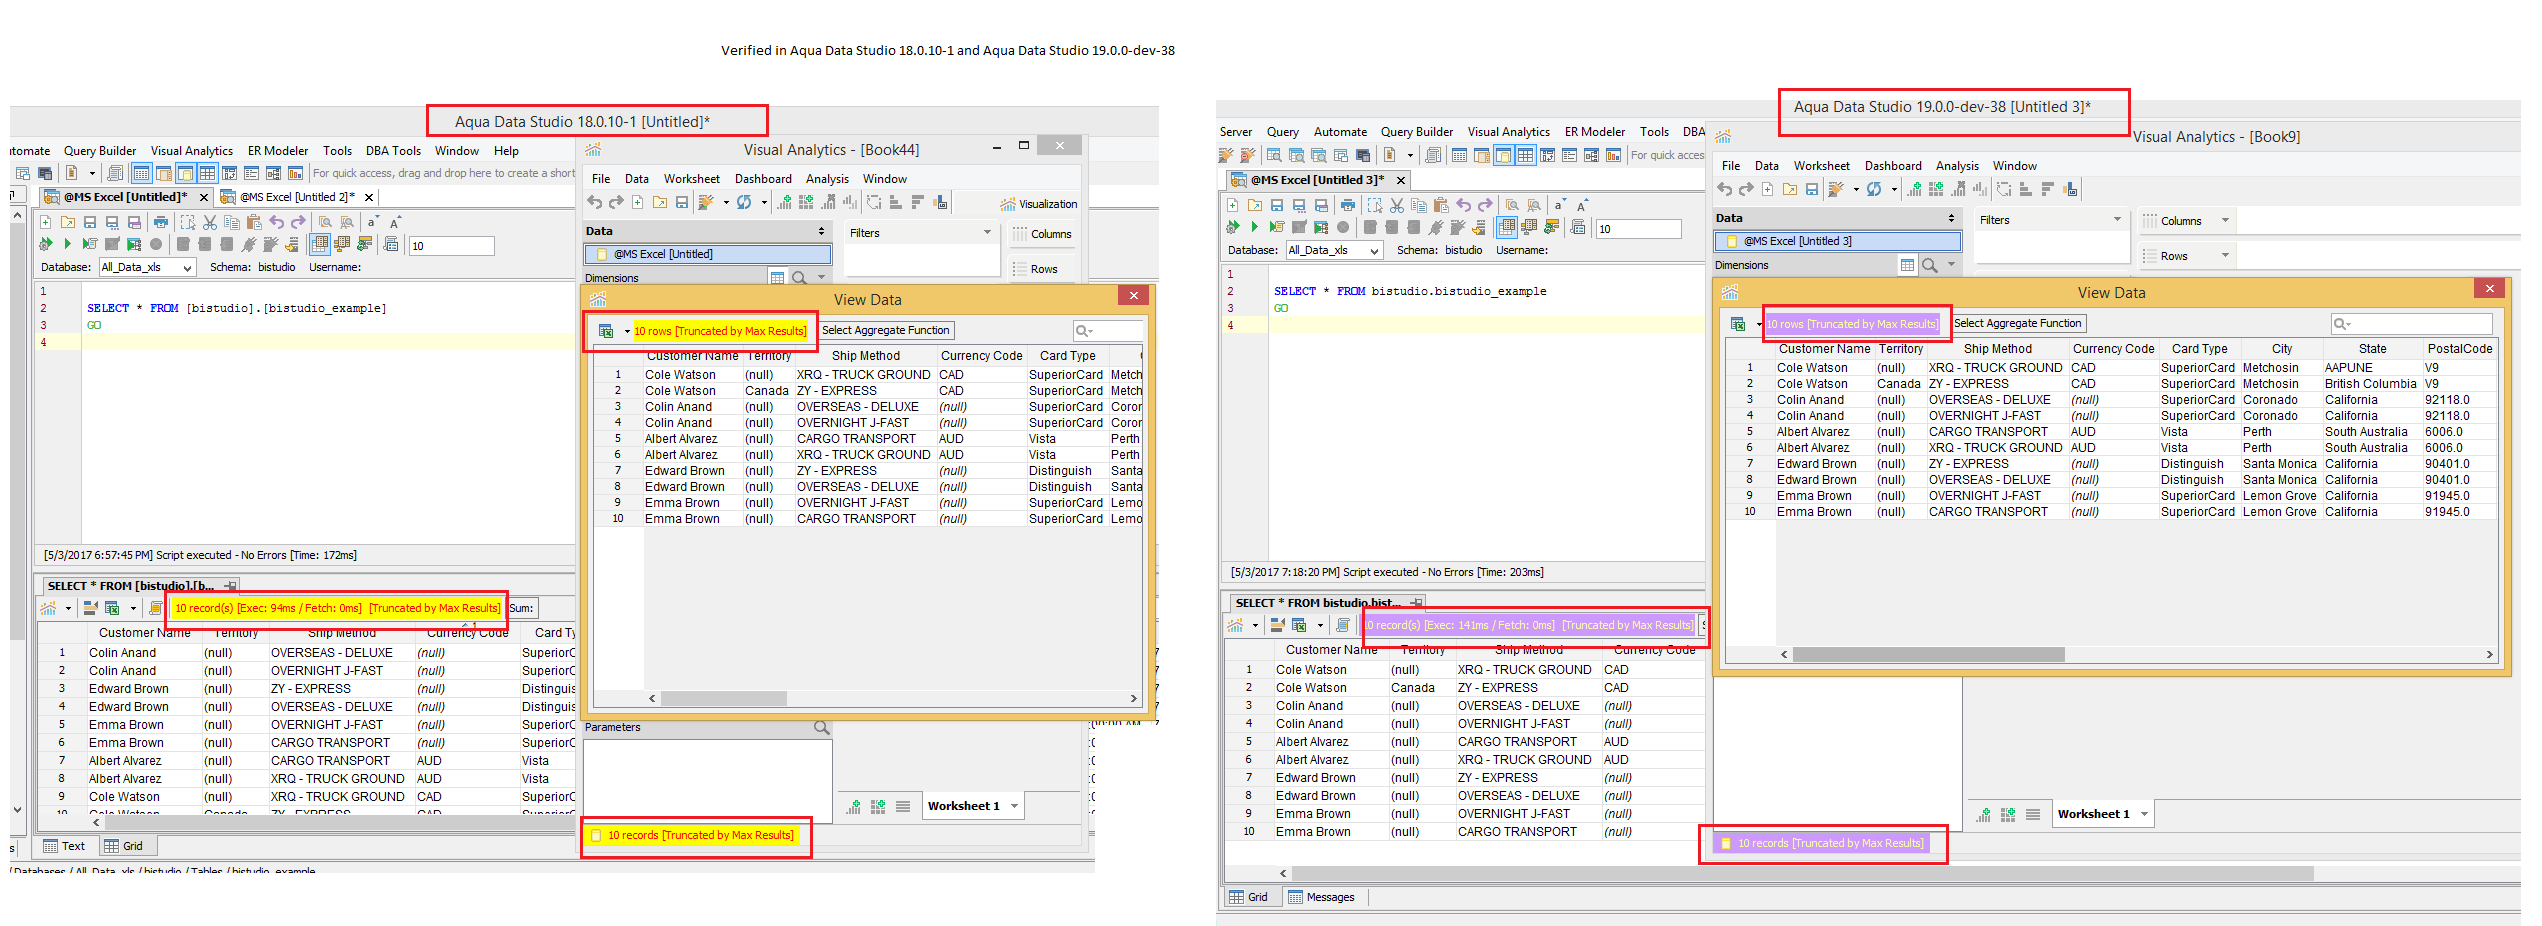Click the scissors Cut icon in the 18.0.10-1 editor toolbar
The image size is (2542, 926).
(210, 222)
